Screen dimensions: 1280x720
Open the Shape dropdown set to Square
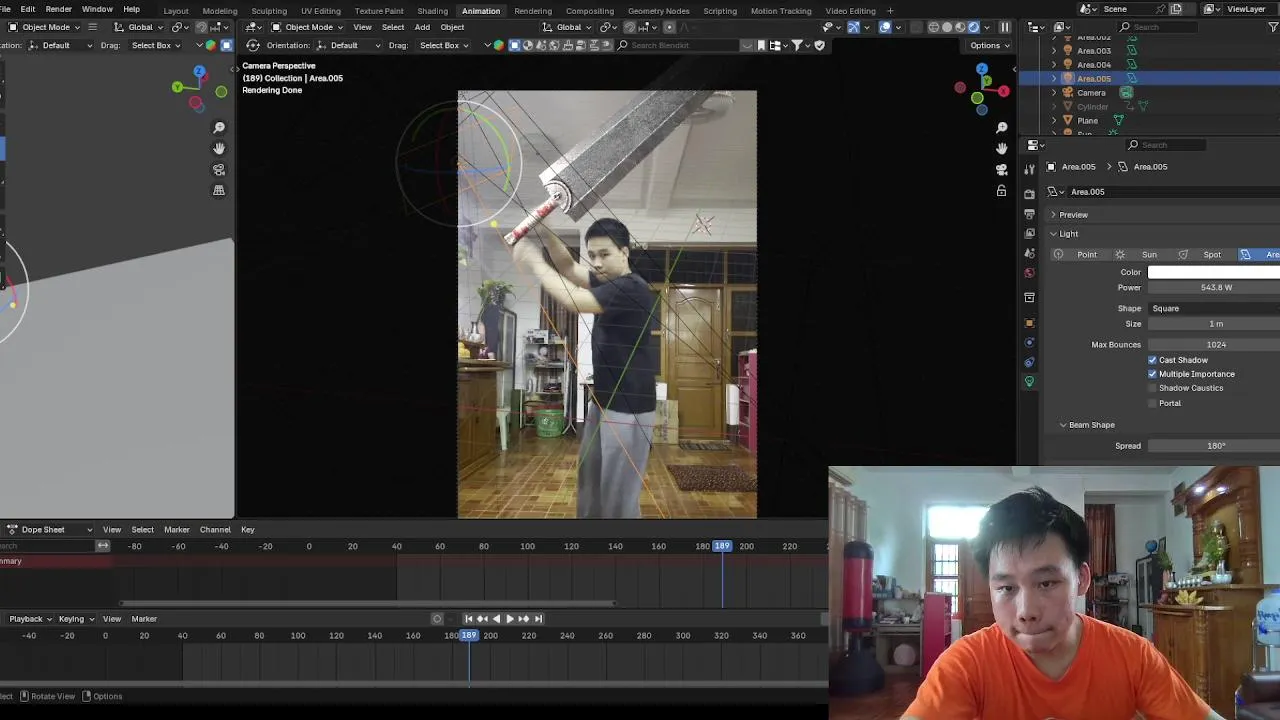pos(1214,308)
